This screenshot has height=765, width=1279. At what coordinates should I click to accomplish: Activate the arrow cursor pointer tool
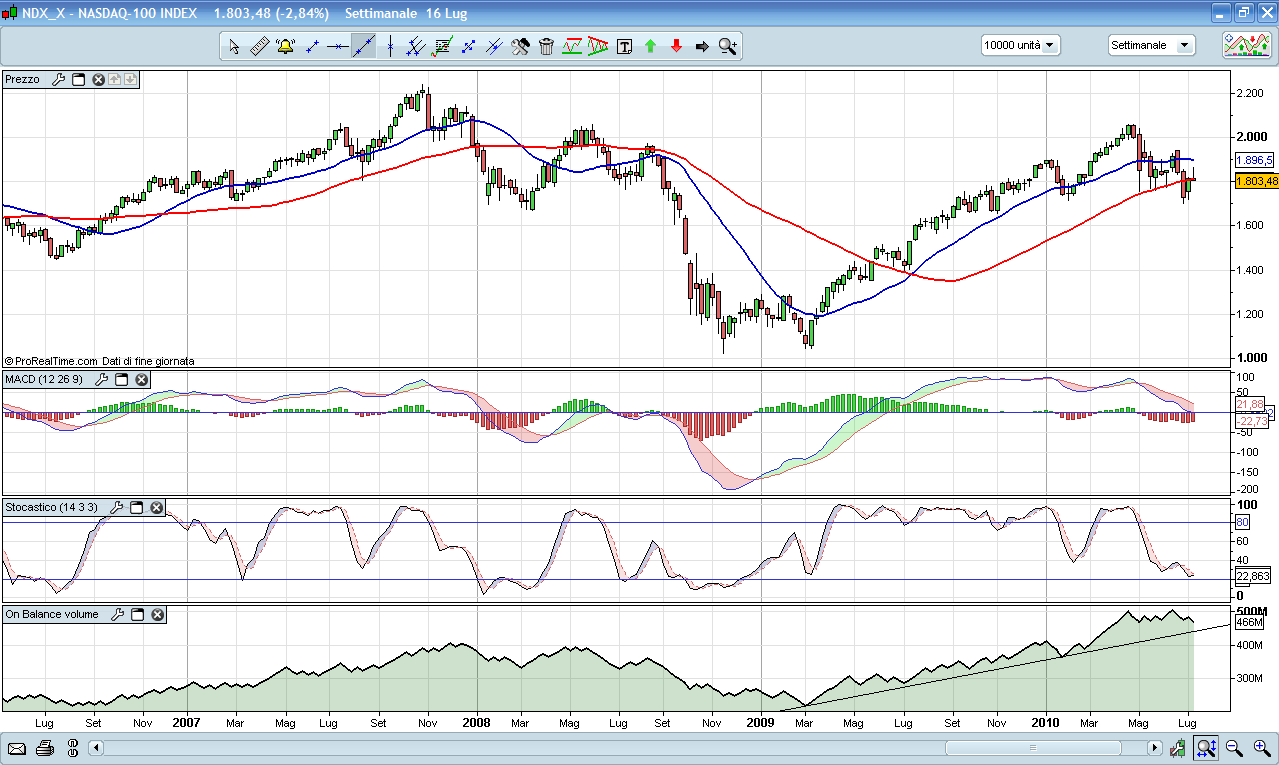point(234,46)
